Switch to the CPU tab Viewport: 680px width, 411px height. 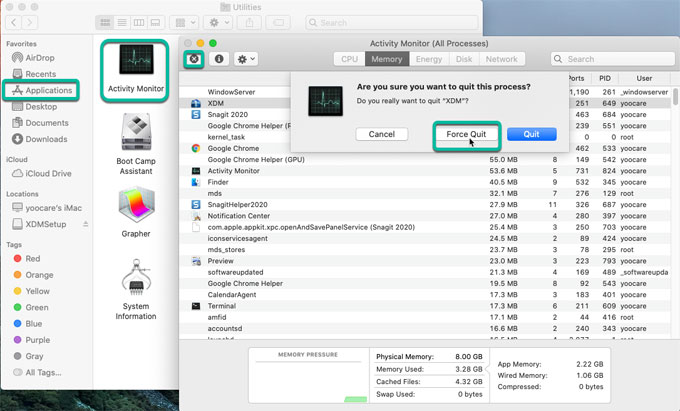click(349, 59)
